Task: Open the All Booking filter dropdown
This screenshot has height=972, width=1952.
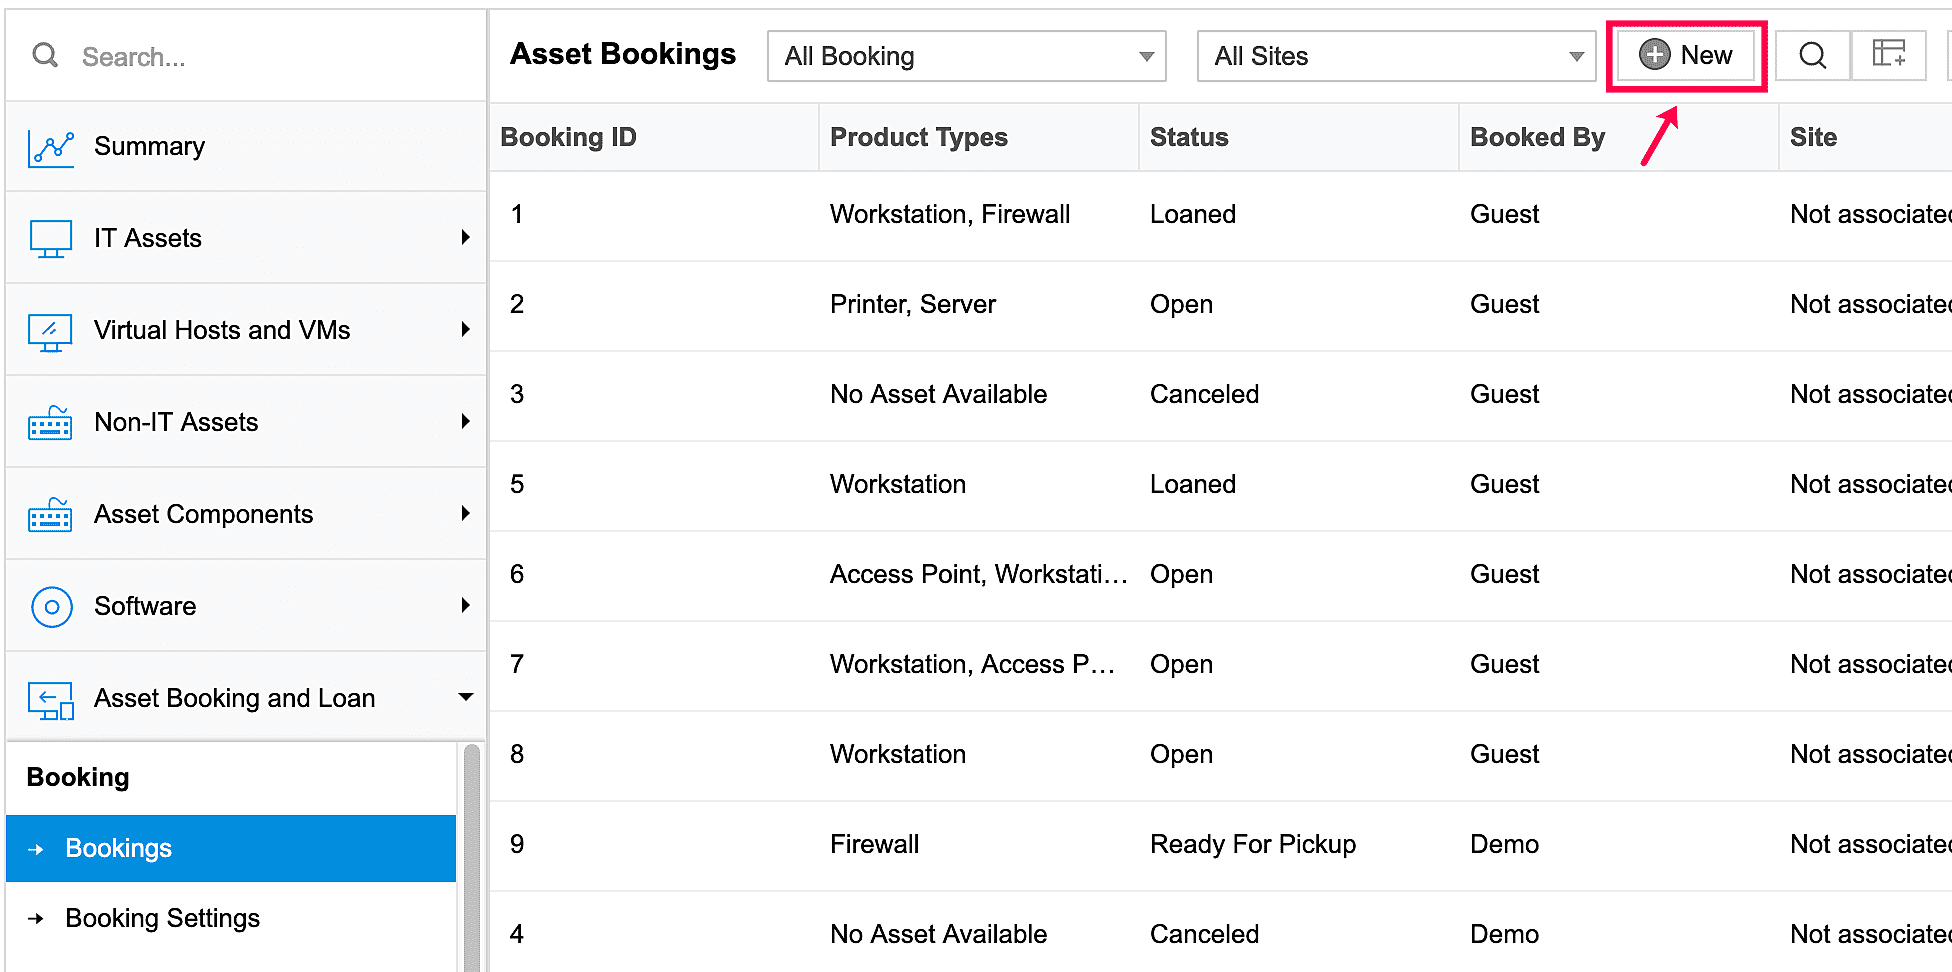Action: (966, 56)
